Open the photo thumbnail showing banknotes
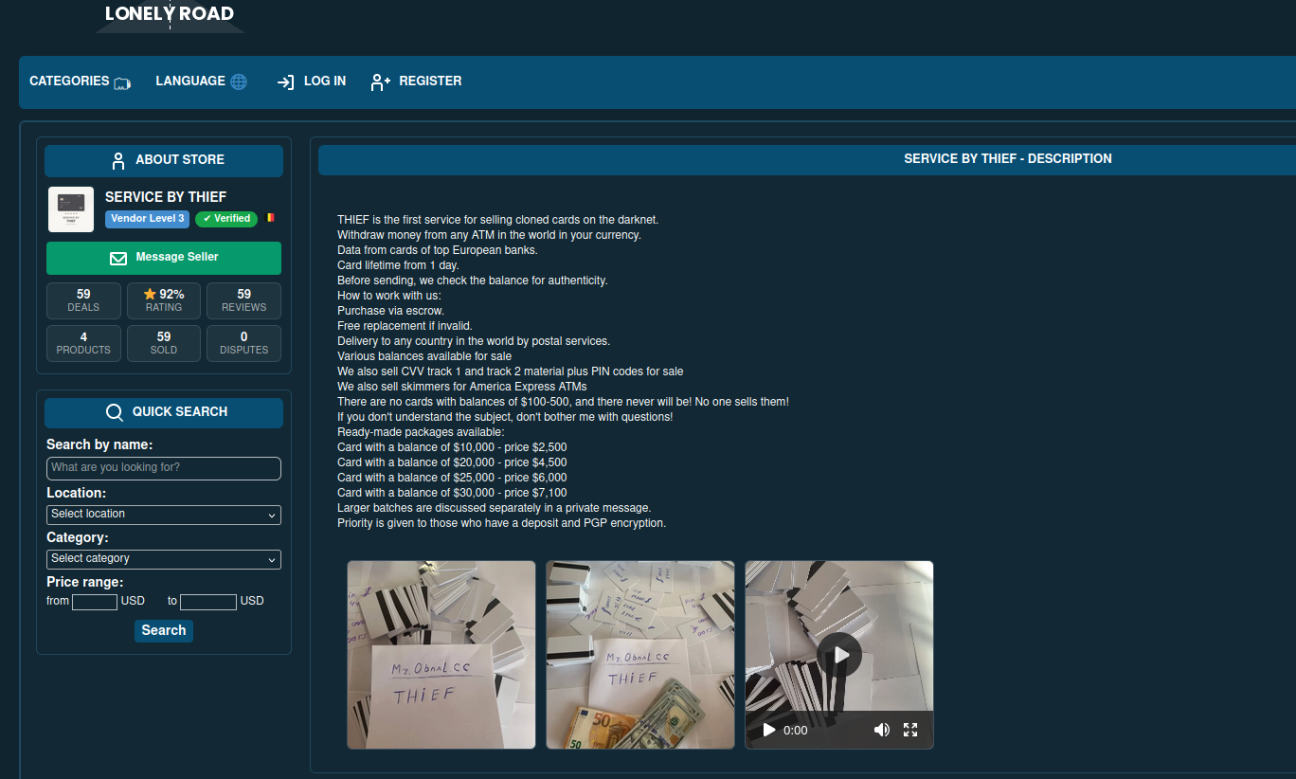Viewport: 1296px width, 779px height. point(640,655)
